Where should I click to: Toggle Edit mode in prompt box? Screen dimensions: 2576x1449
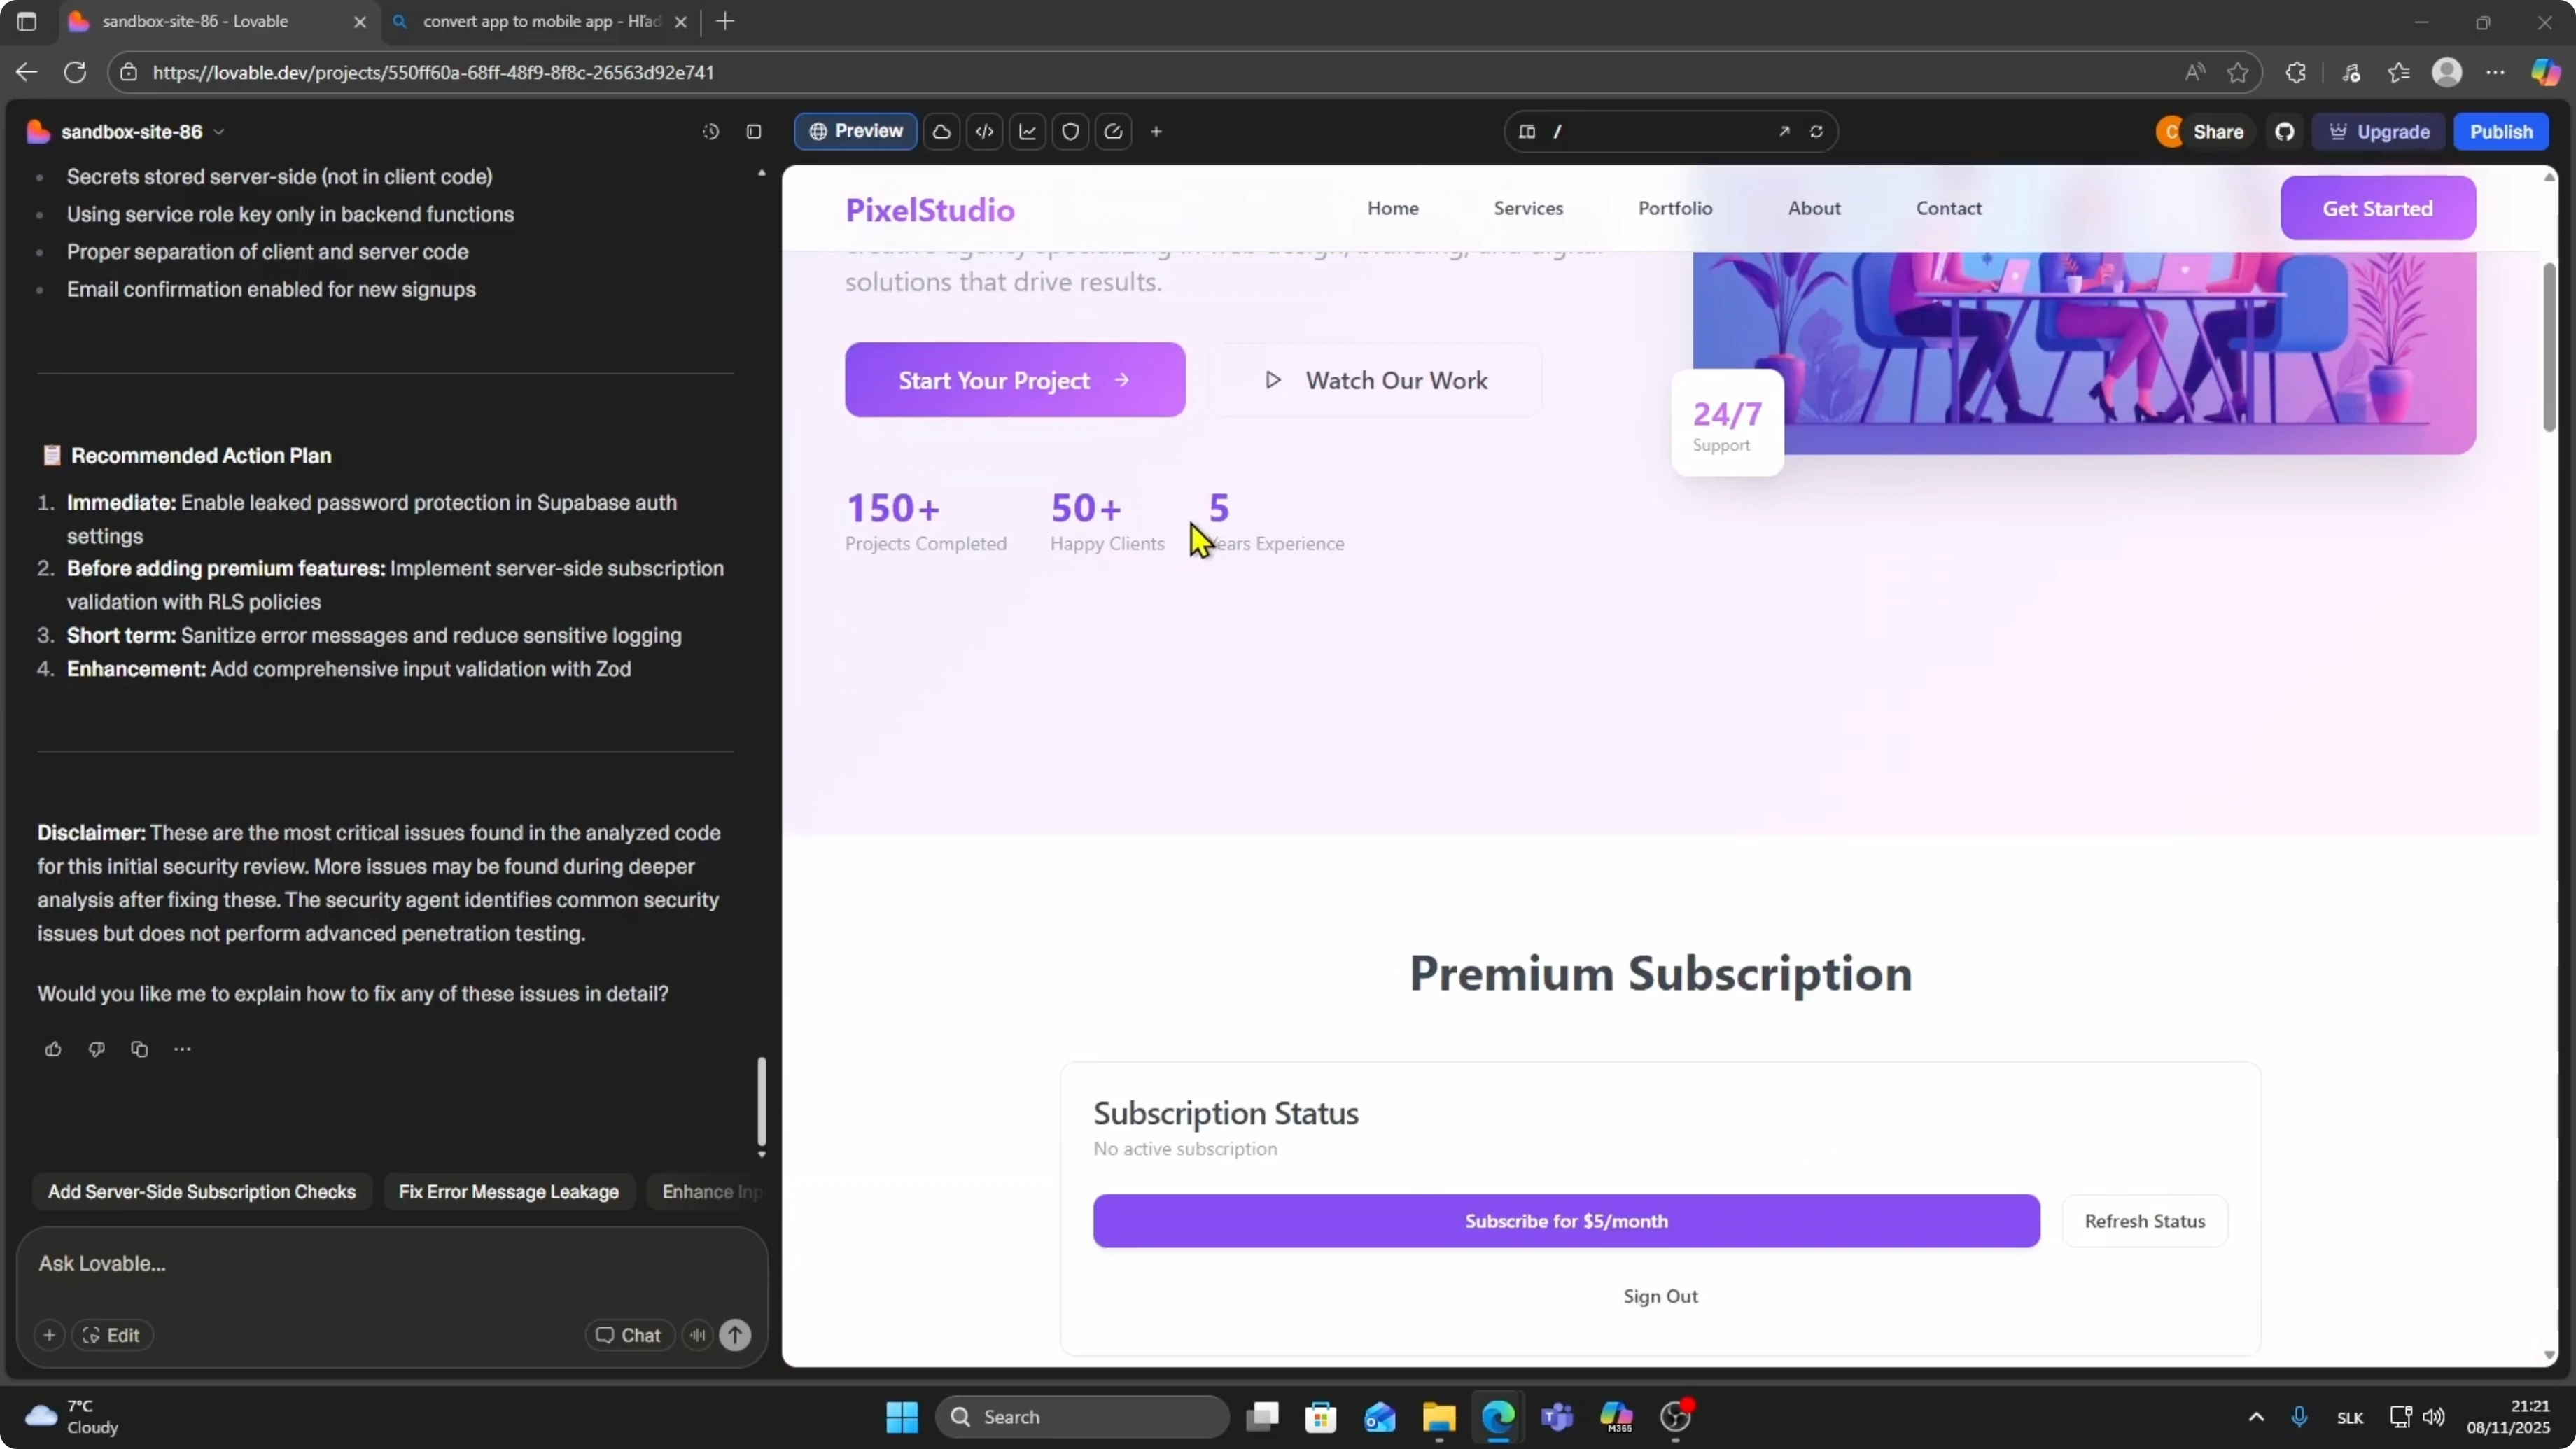click(112, 1335)
